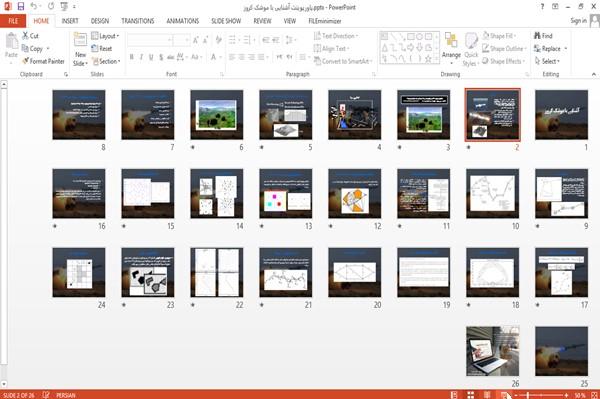Select slide 24 grid thumbnail
600x399 pixels.
click(79, 272)
